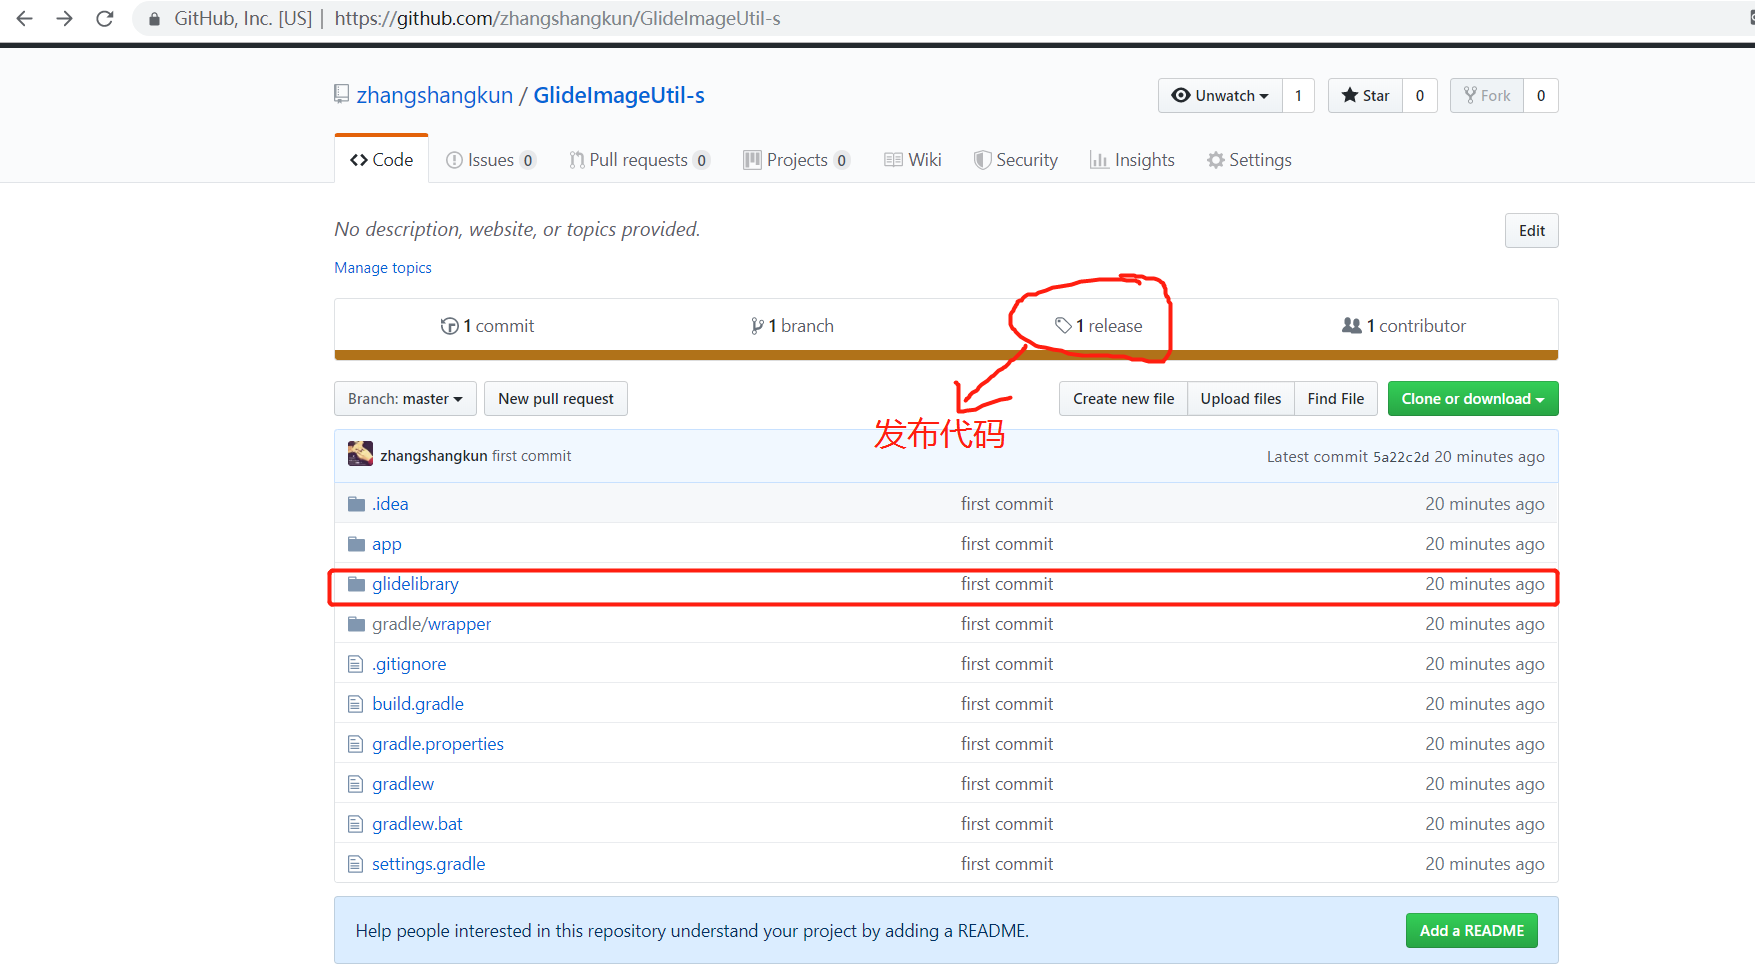The width and height of the screenshot is (1755, 974).
Task: Click the glidelibrary folder icon
Action: coord(357,583)
